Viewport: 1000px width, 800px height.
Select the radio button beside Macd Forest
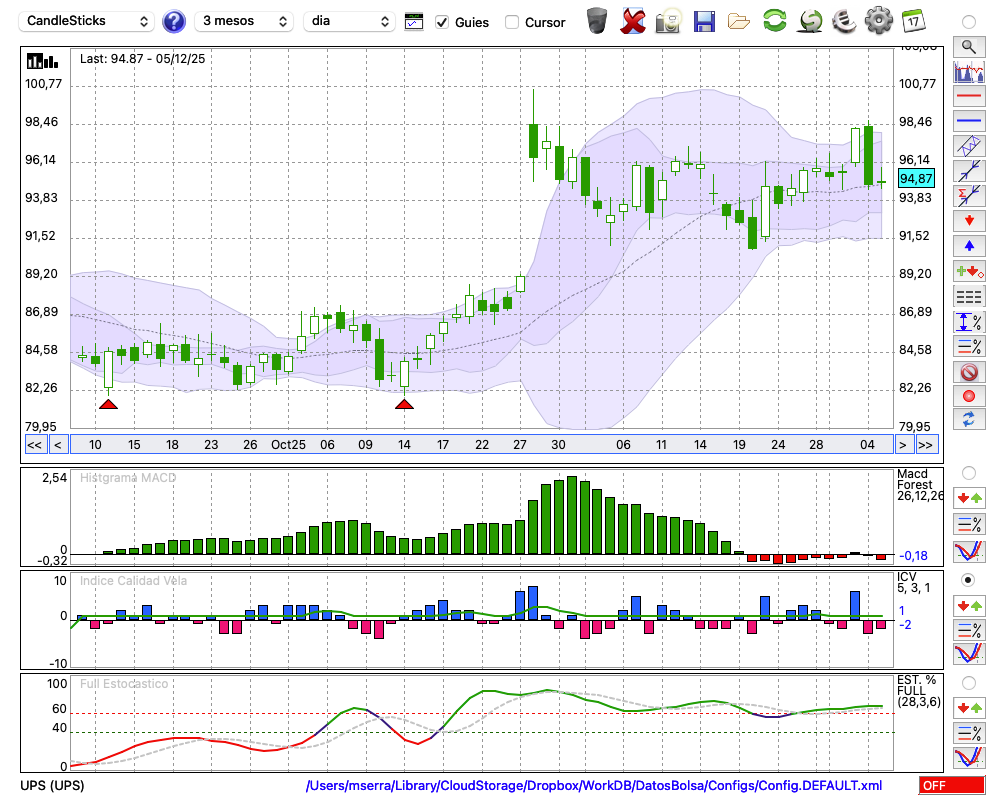point(968,472)
